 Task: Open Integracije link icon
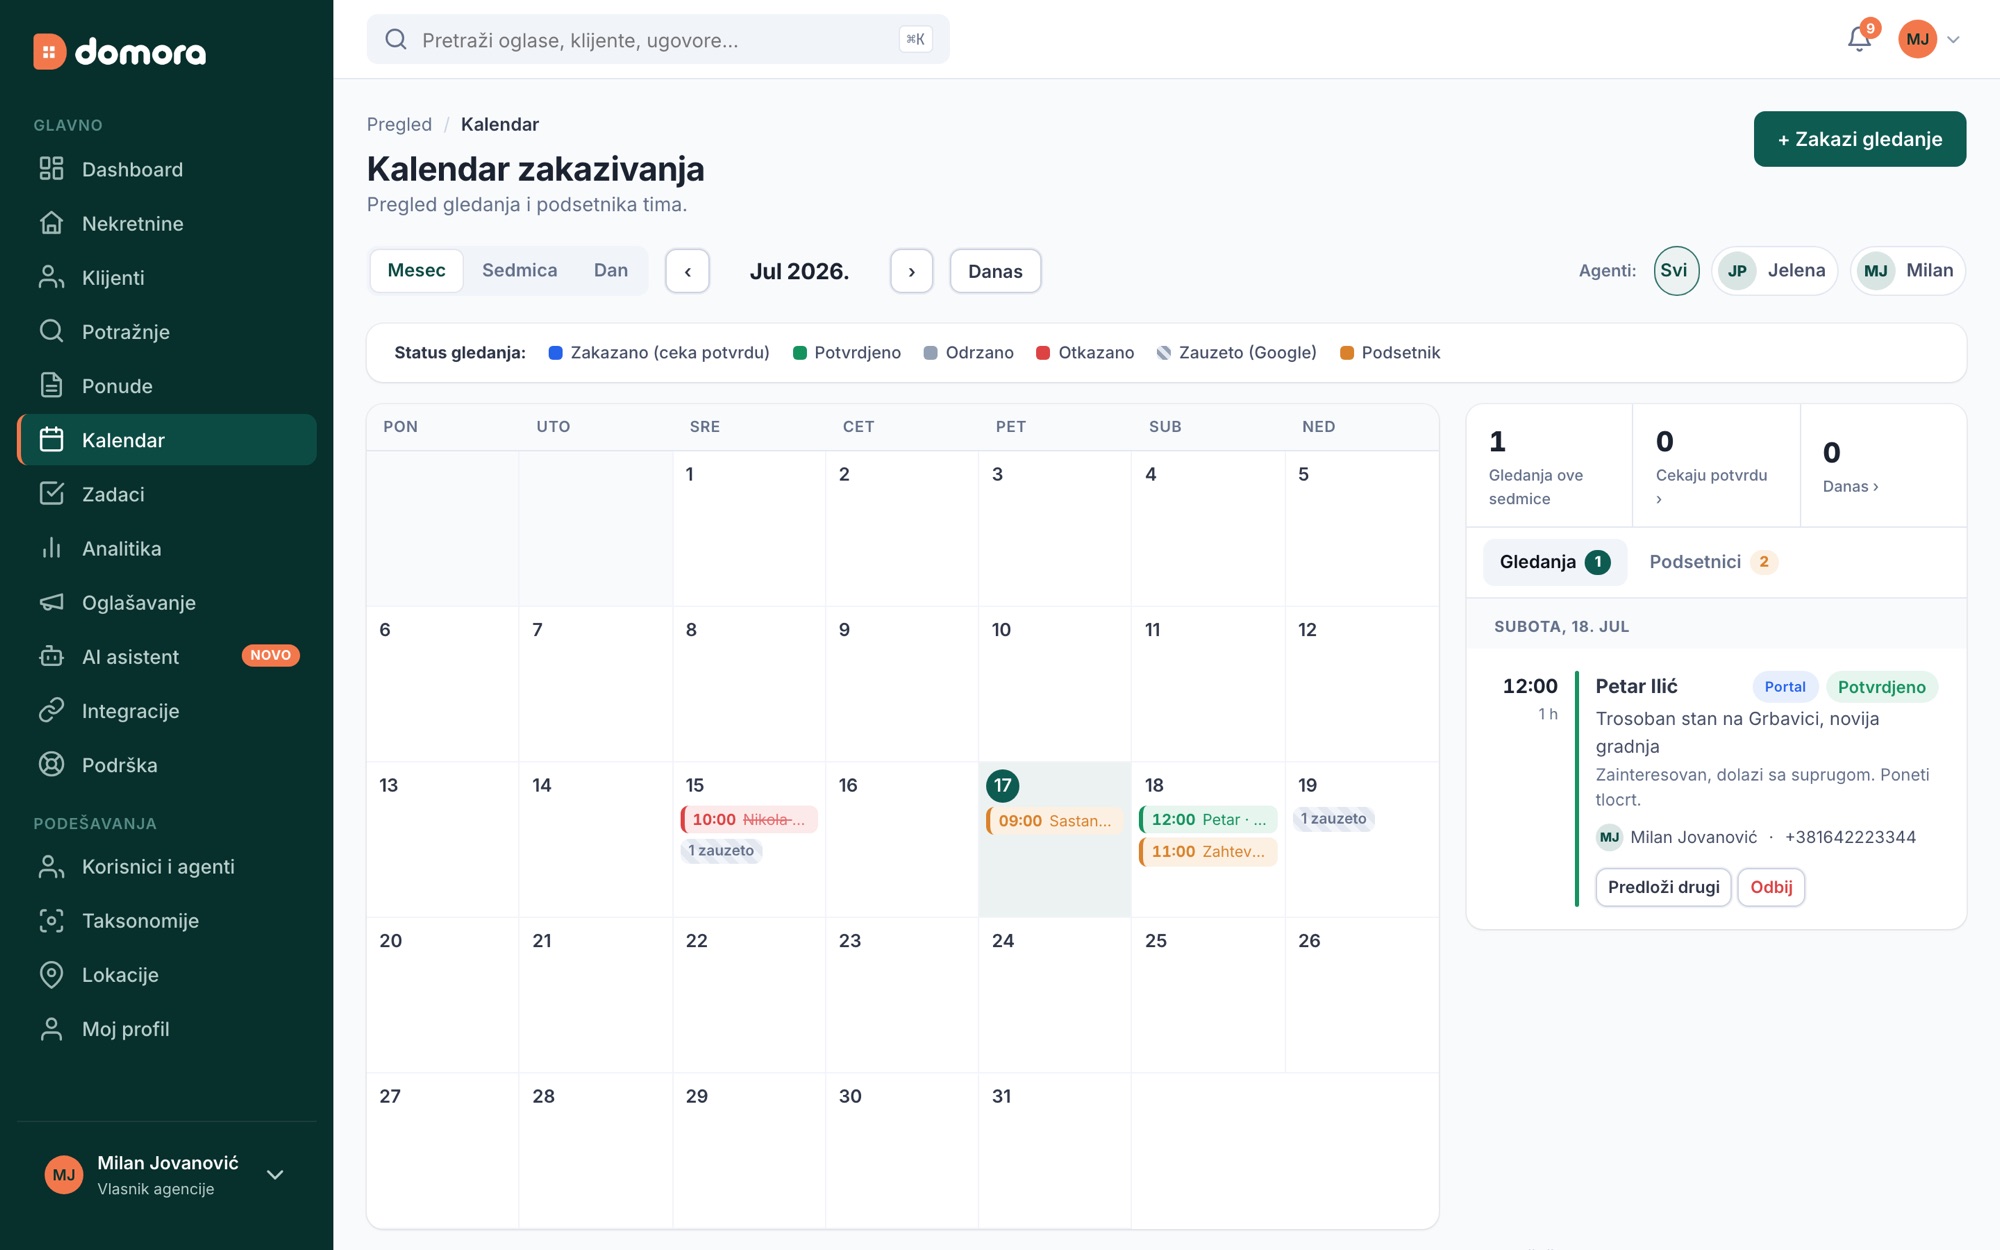coord(51,710)
